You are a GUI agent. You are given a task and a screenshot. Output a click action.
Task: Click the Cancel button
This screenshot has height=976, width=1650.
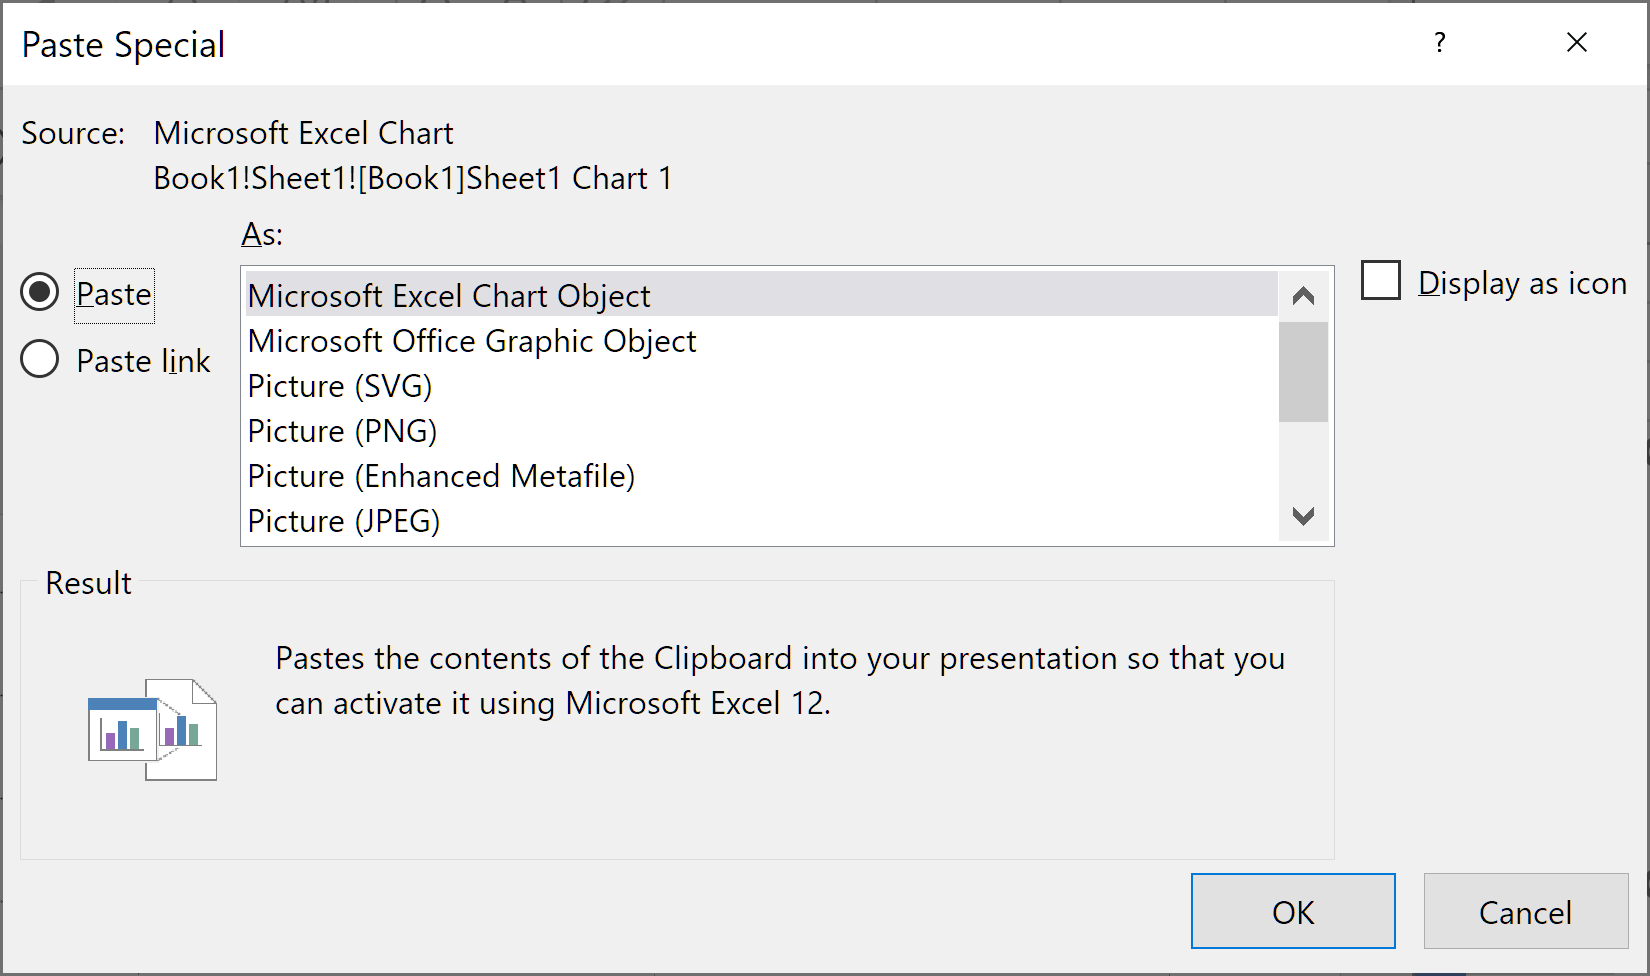point(1526,911)
